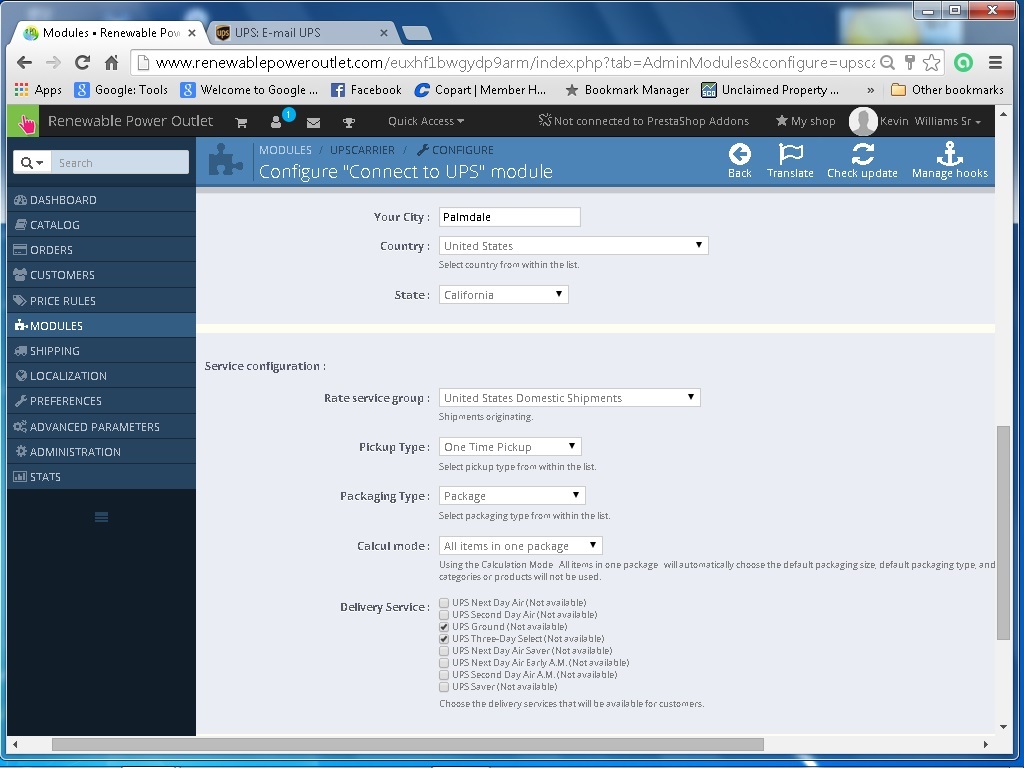
Task: Uncheck UPS Three-Day Select service
Action: point(444,639)
